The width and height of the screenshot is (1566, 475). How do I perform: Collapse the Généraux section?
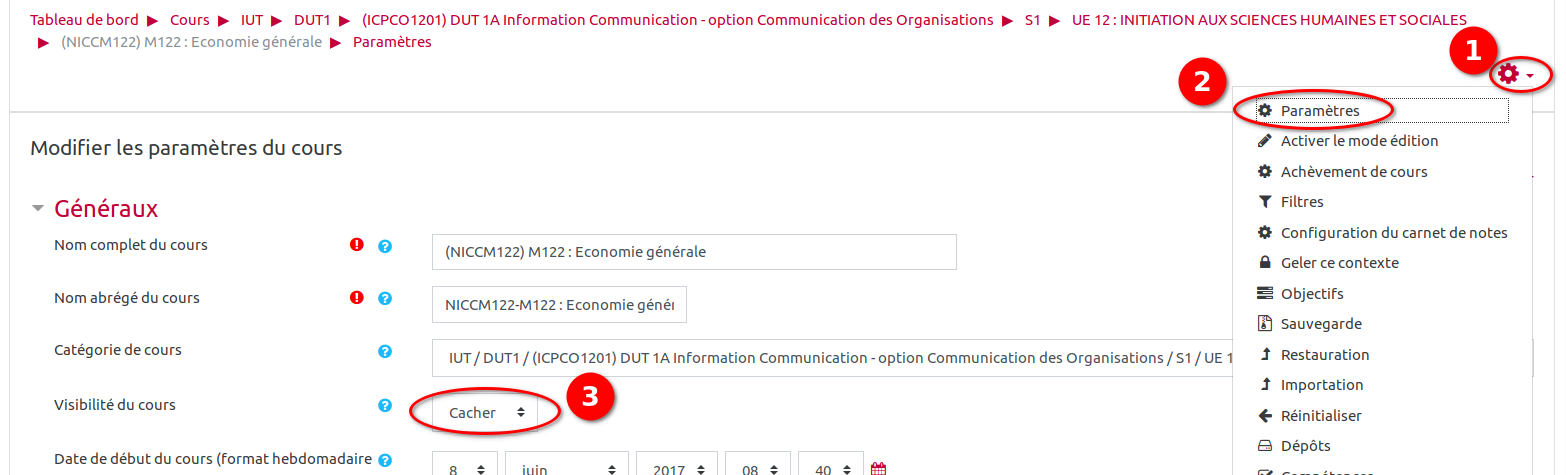(39, 209)
